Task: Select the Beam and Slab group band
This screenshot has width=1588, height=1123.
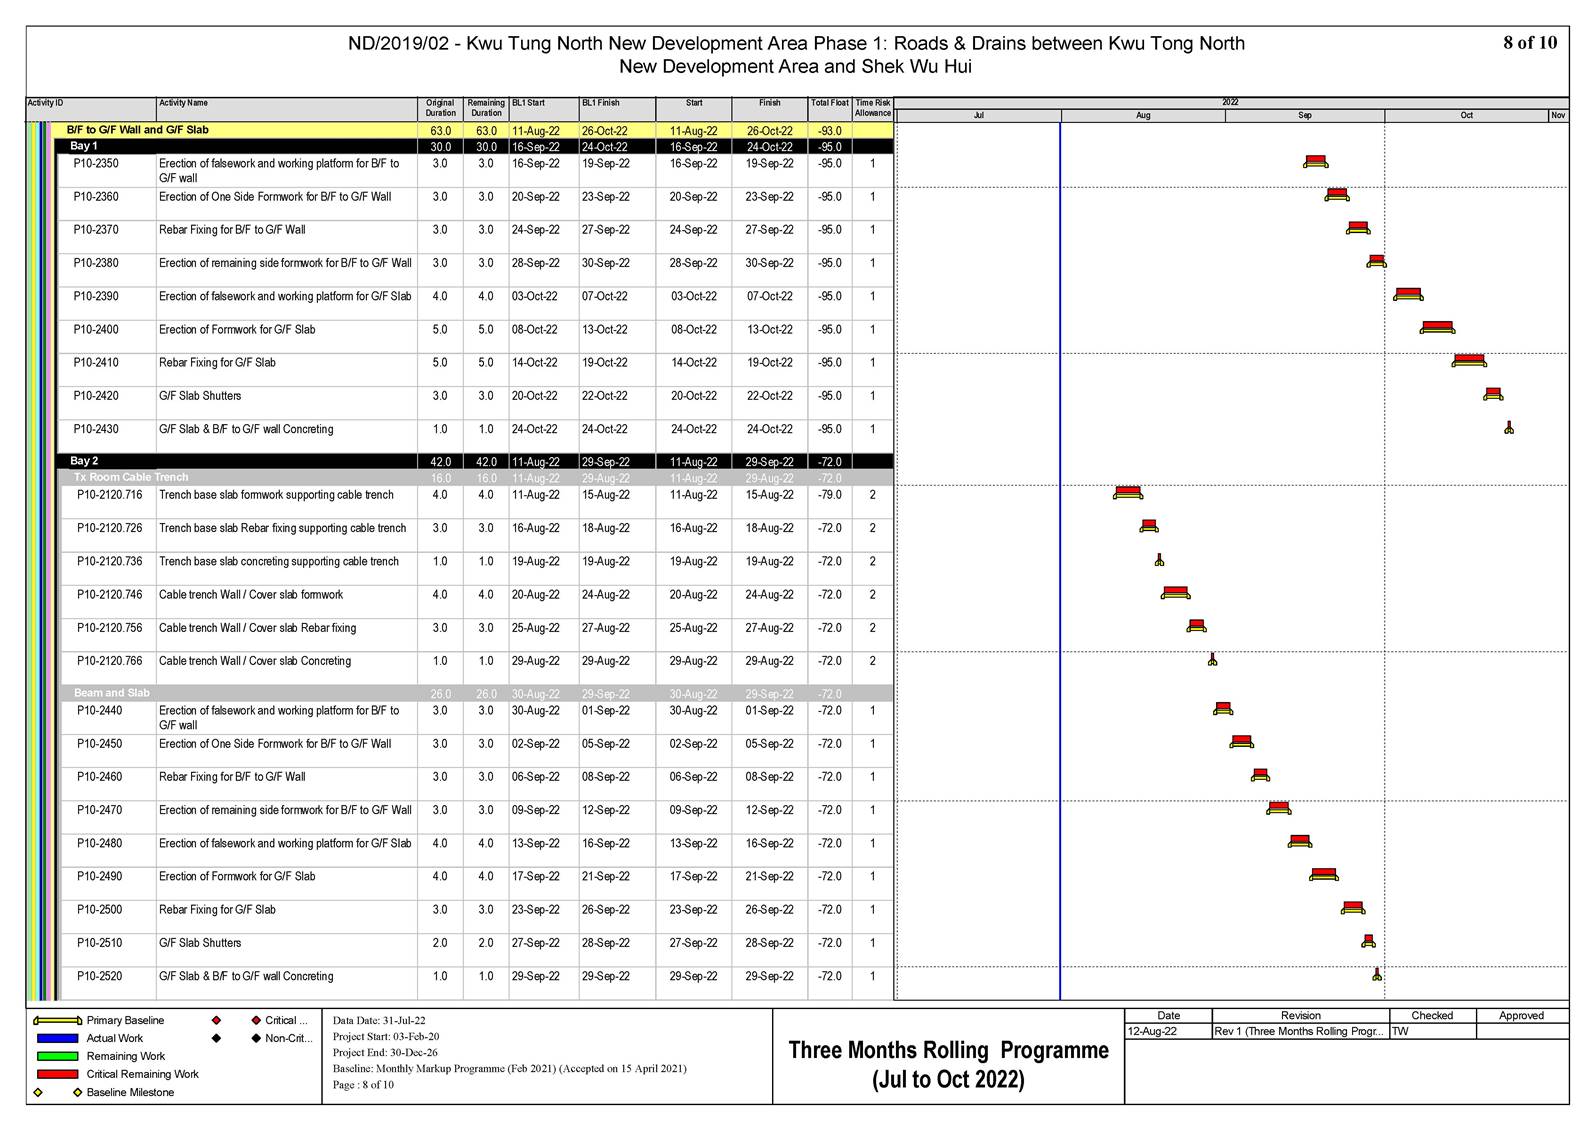Action: (475, 693)
